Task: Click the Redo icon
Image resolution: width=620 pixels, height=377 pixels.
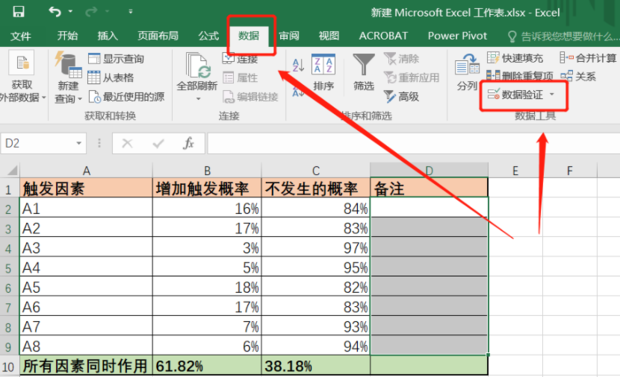Action: tap(91, 11)
